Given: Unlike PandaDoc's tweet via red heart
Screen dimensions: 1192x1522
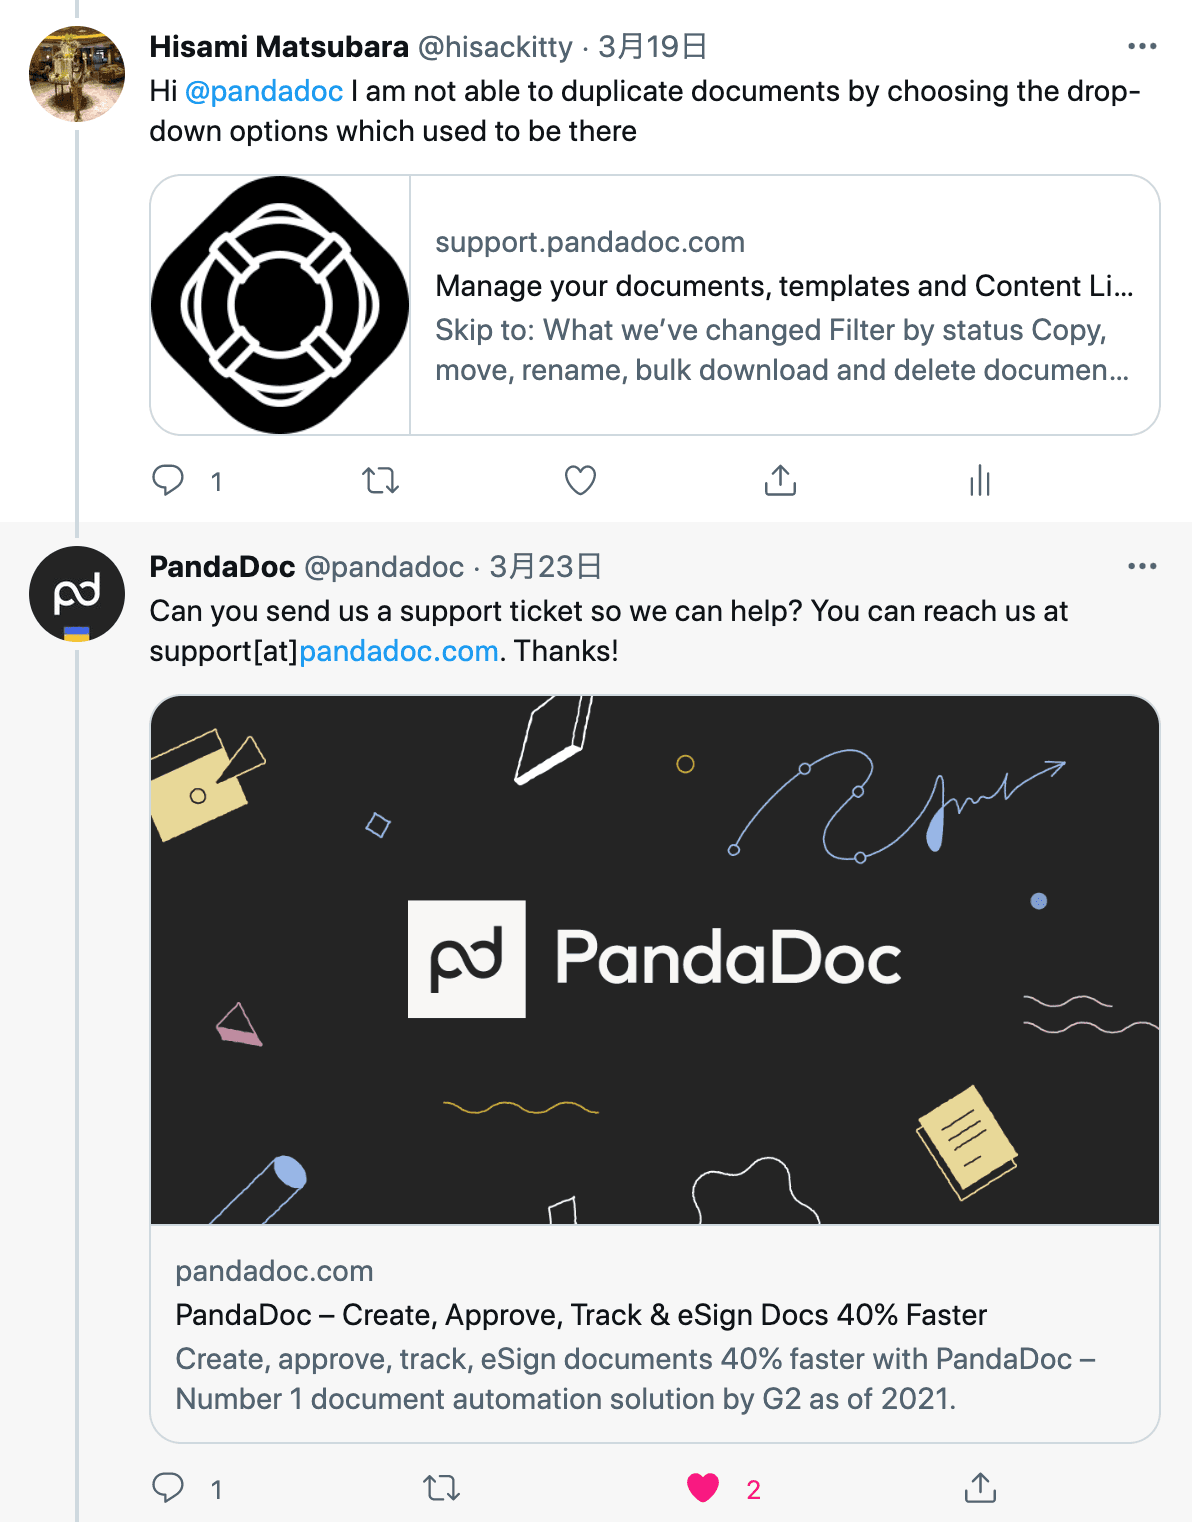Looking at the screenshot, I should 703,1488.
